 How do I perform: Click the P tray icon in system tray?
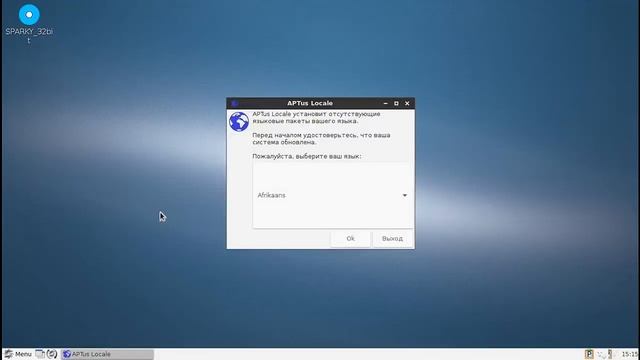tap(589, 354)
